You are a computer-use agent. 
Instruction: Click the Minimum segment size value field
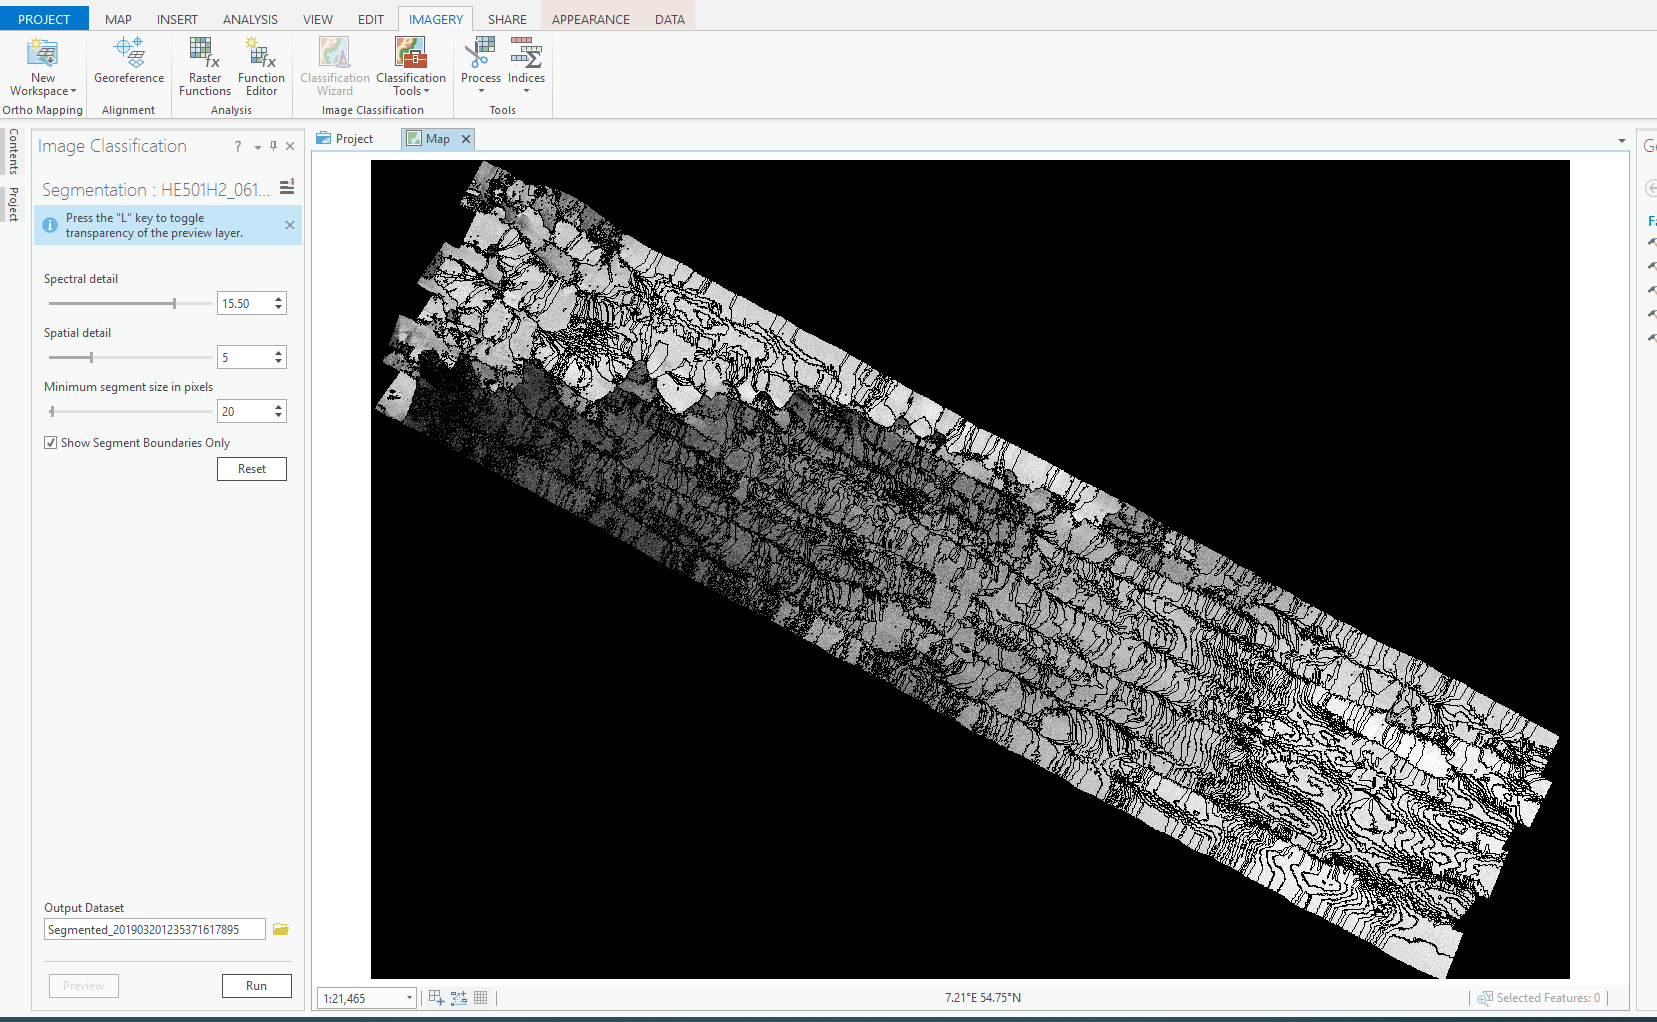point(245,411)
